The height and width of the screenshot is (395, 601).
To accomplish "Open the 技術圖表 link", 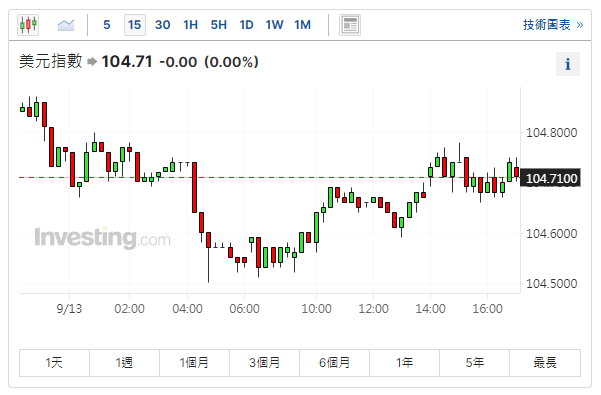I will pos(553,25).
